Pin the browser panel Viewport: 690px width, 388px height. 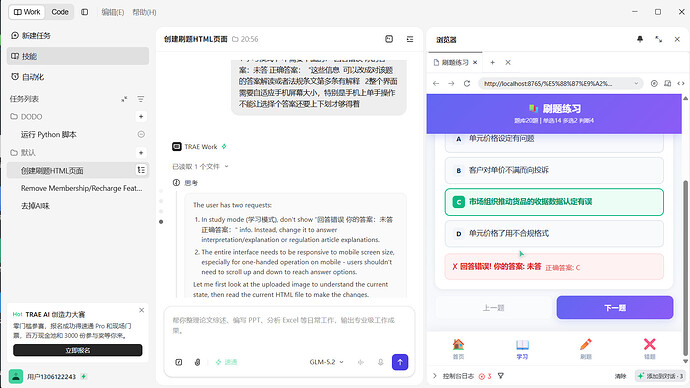click(640, 39)
